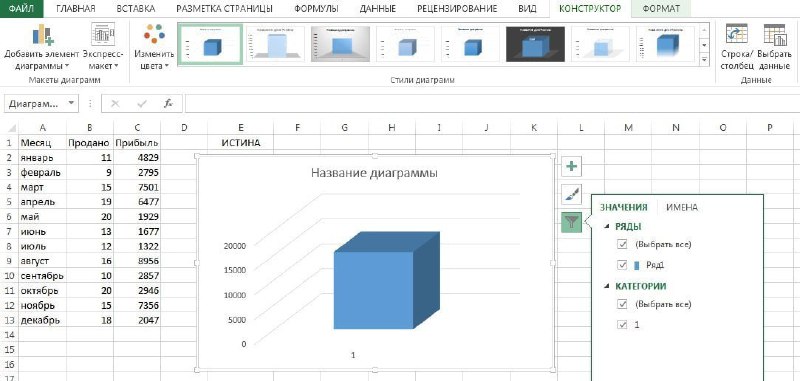Switch to the ИМЕНА tab in filter panel

682,207
